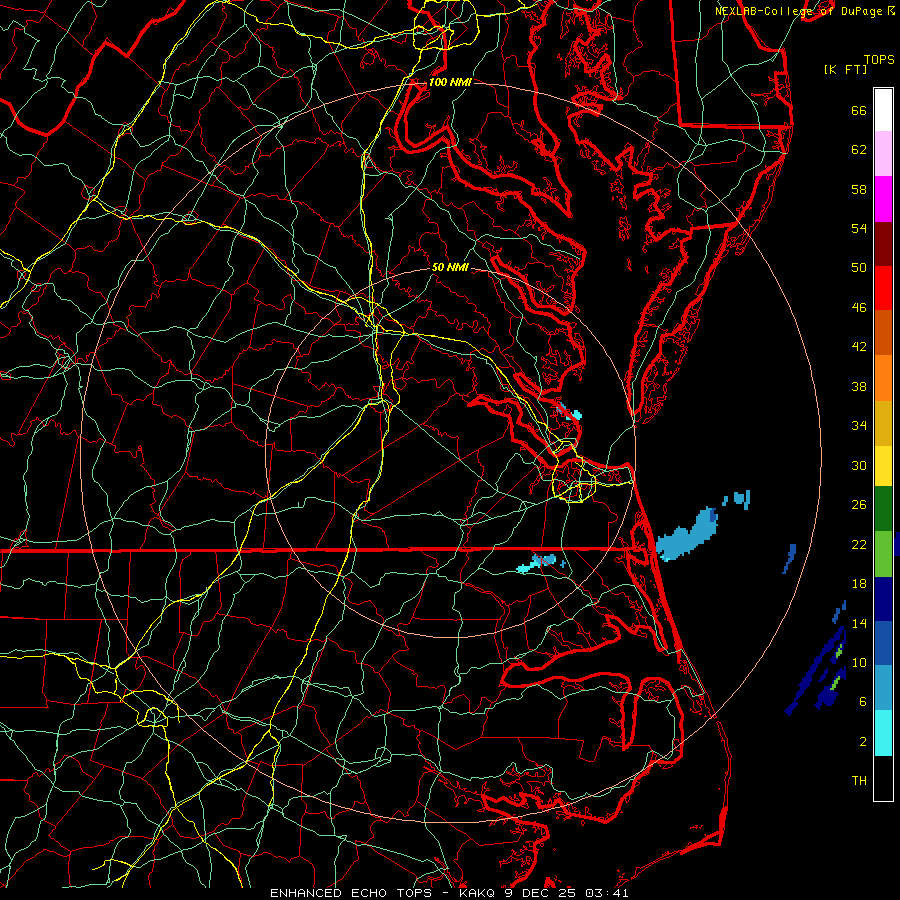Select the 46 legend value

tap(859, 308)
